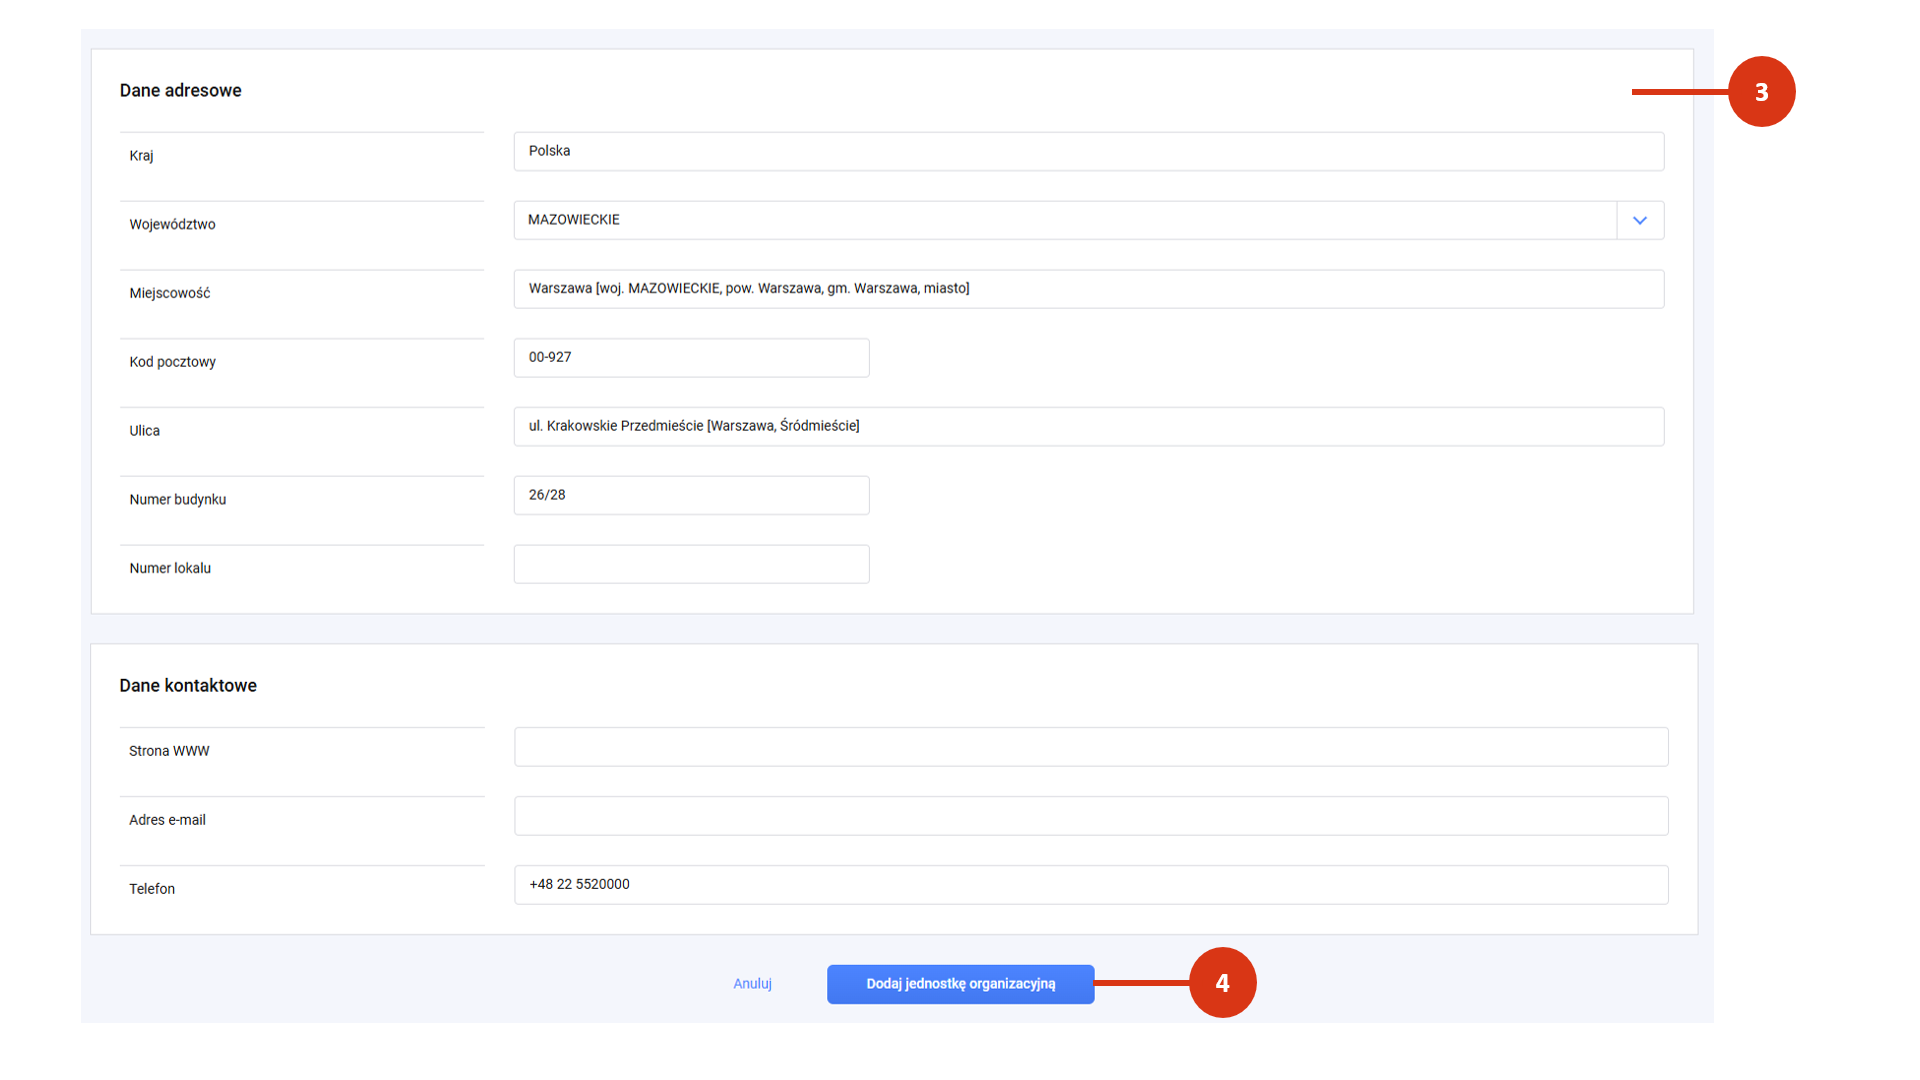Screen dimensions: 1920x1080
Task: Click the Województwo label
Action: pos(172,225)
